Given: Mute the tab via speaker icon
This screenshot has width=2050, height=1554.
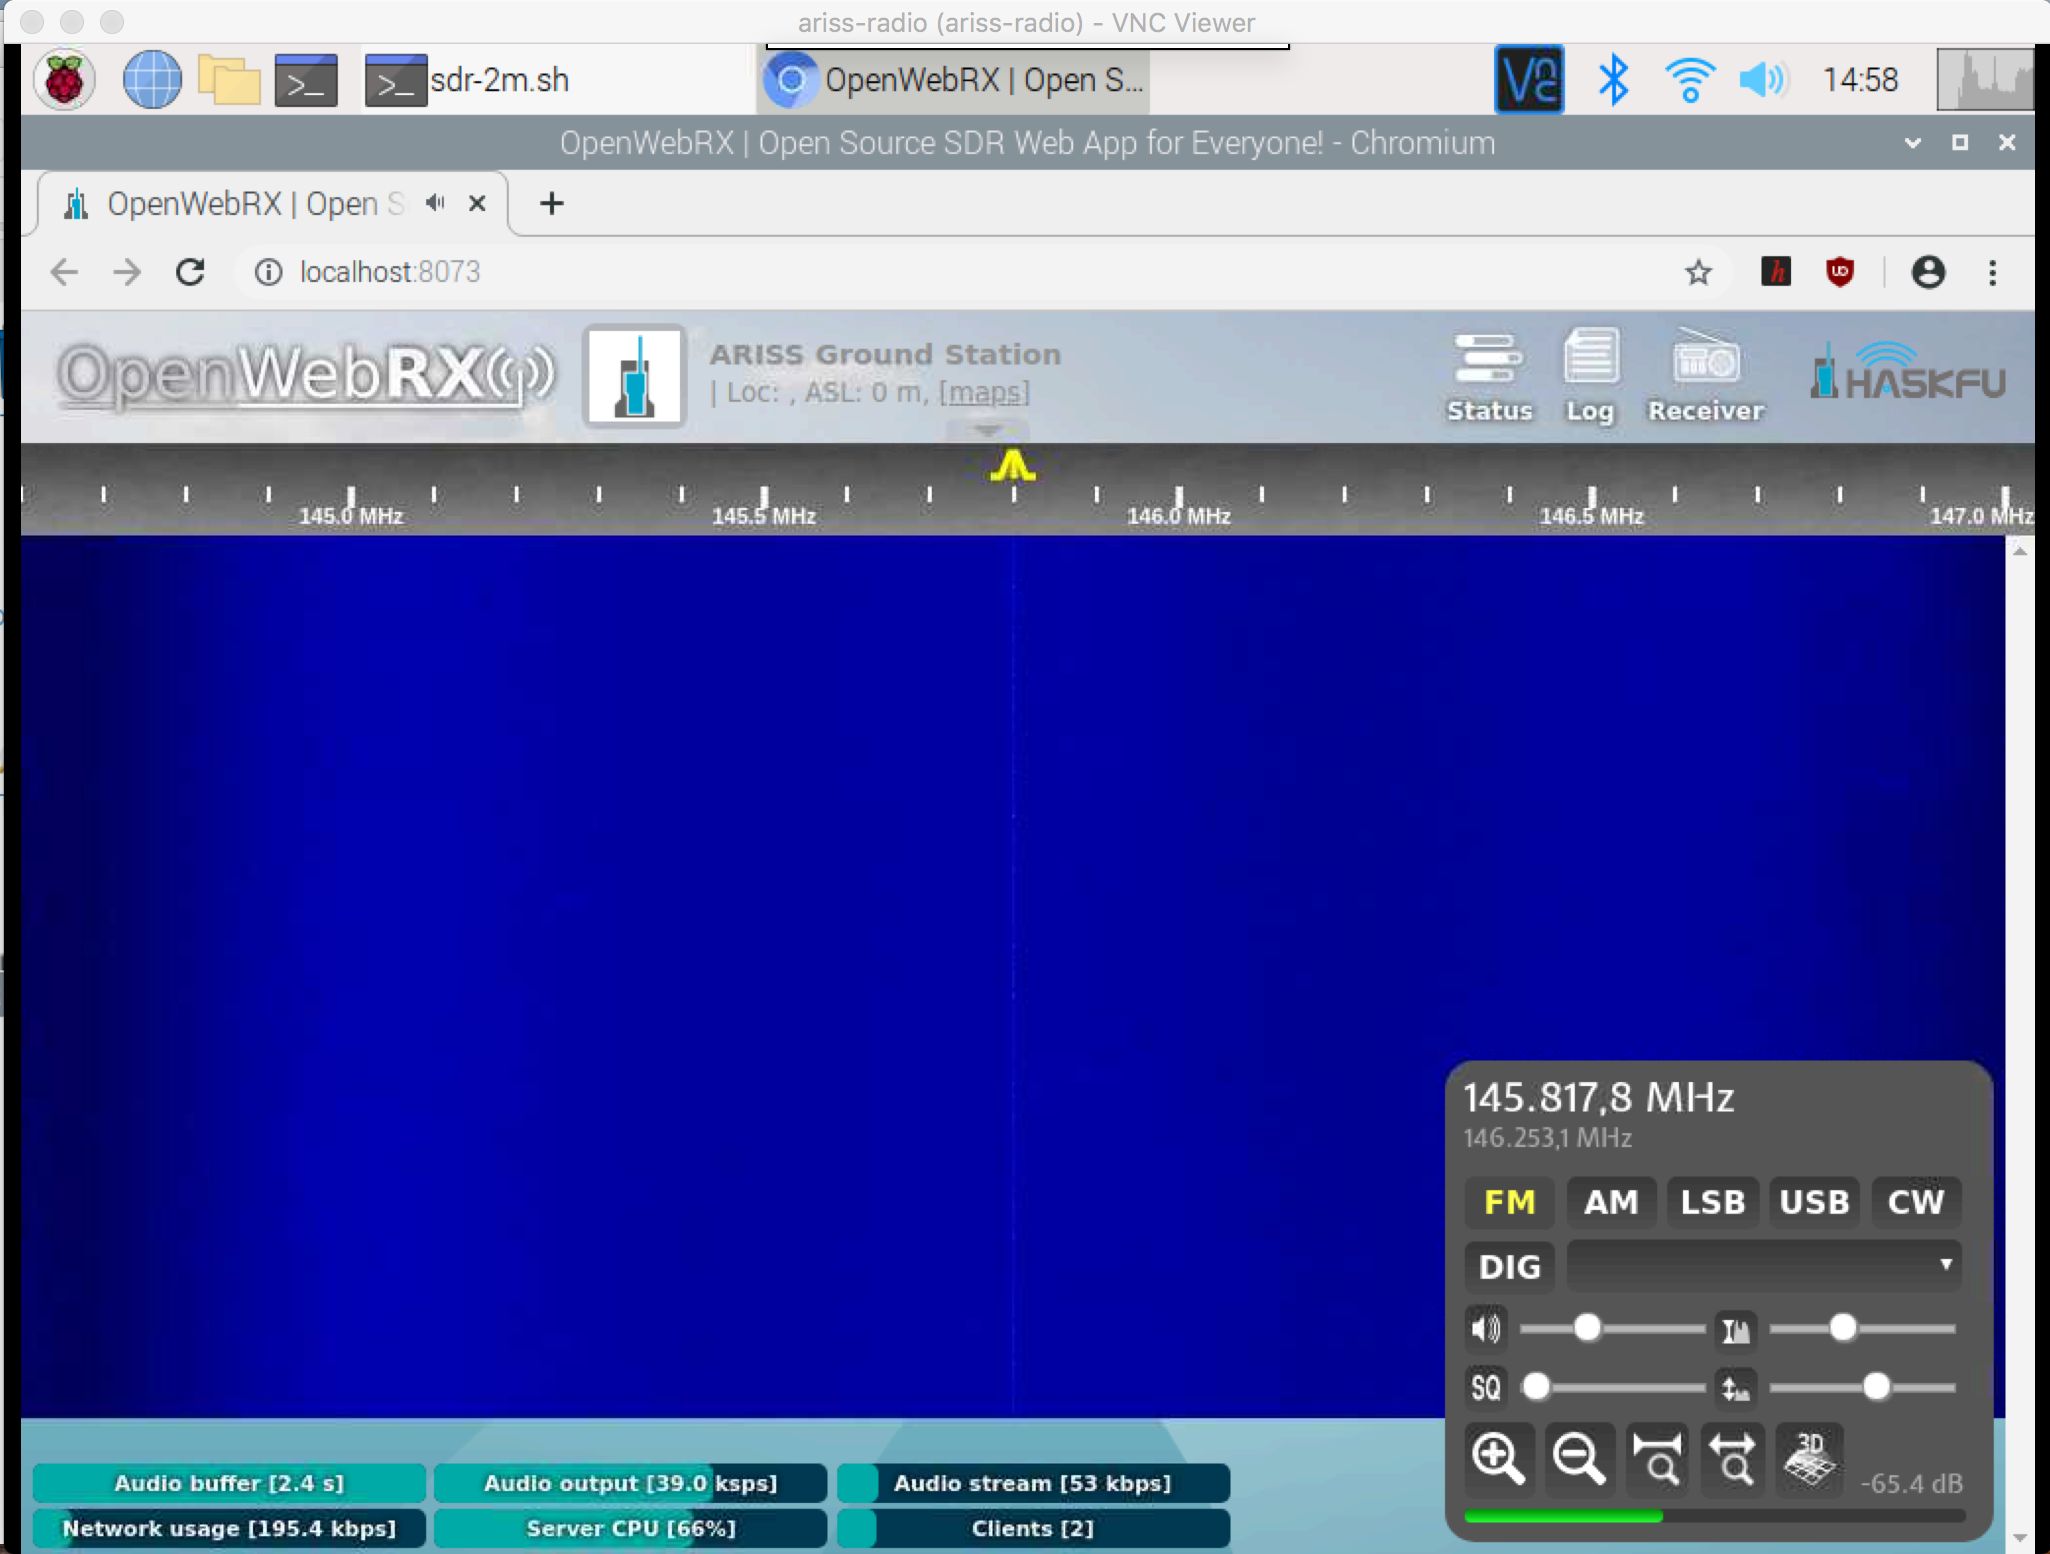Looking at the screenshot, I should pos(435,203).
